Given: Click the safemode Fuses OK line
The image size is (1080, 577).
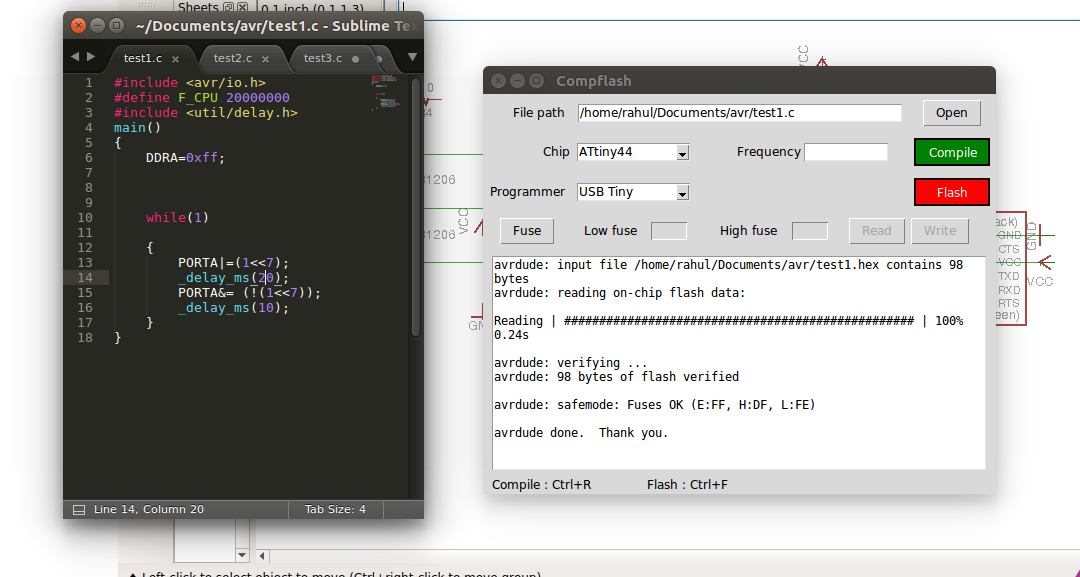Looking at the screenshot, I should click(x=654, y=405).
